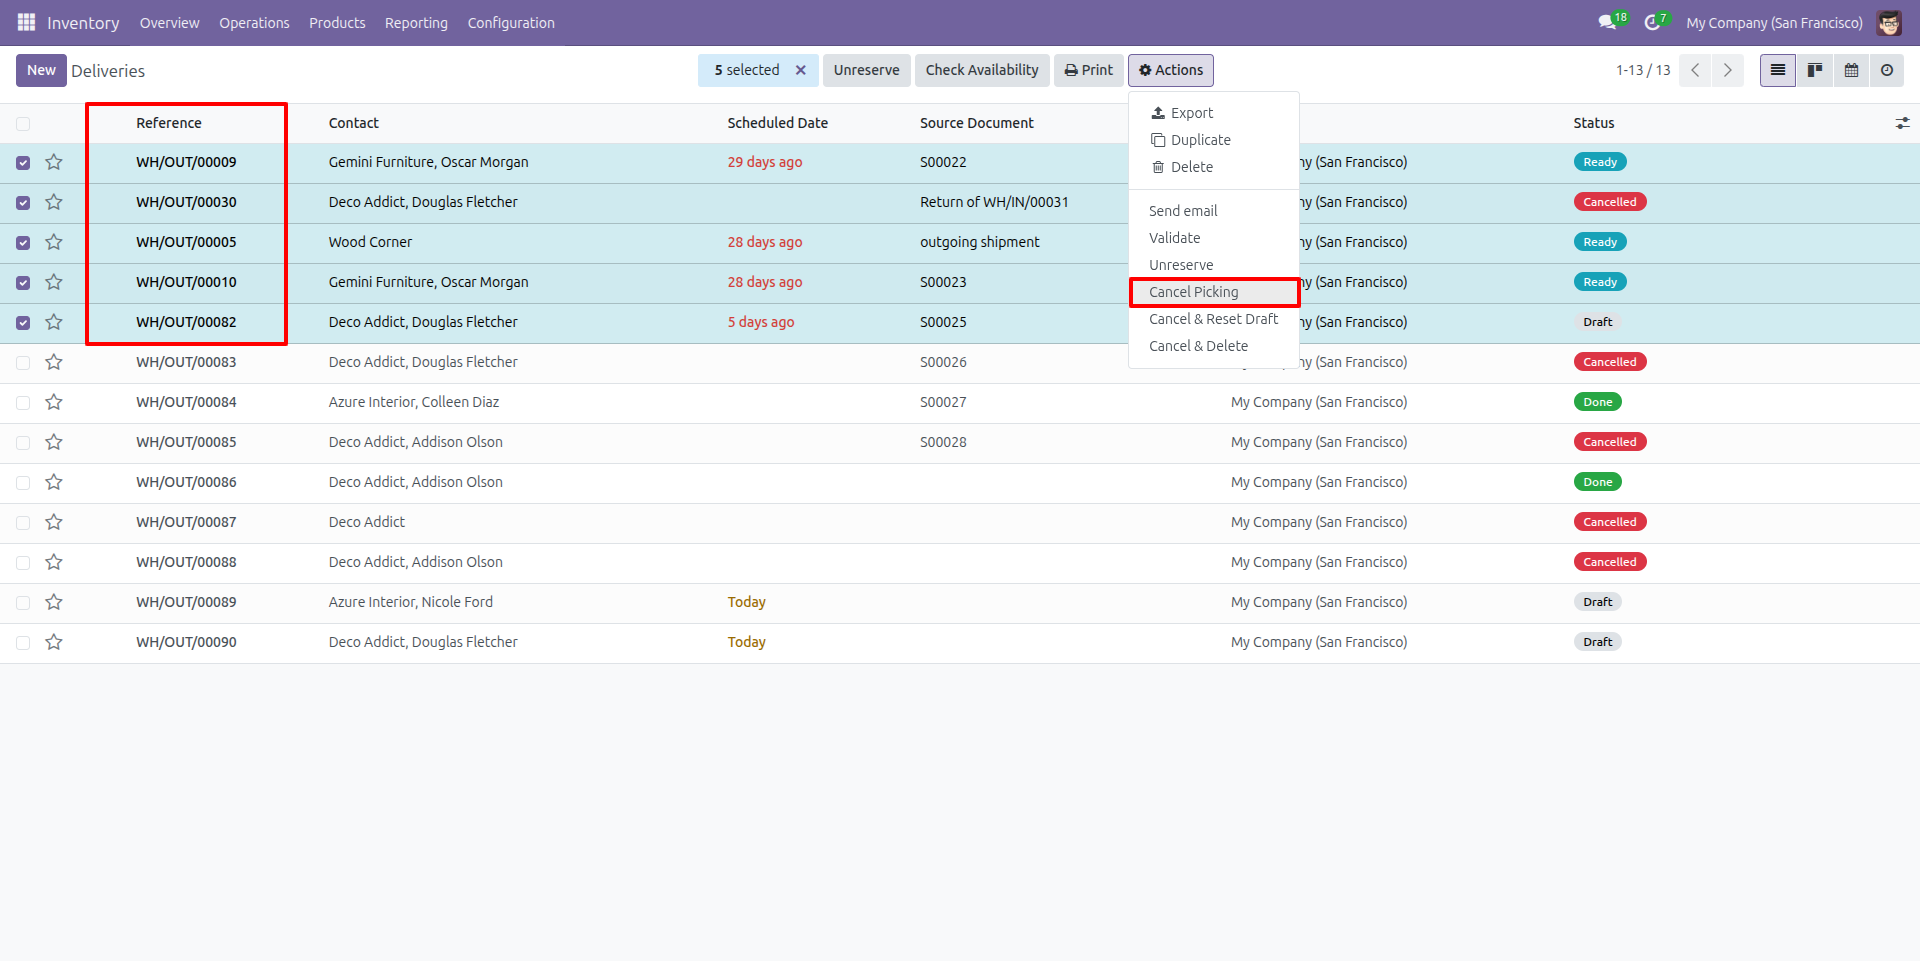This screenshot has width=1920, height=961.
Task: Open row with source document S00027
Action: [x=960, y=402]
